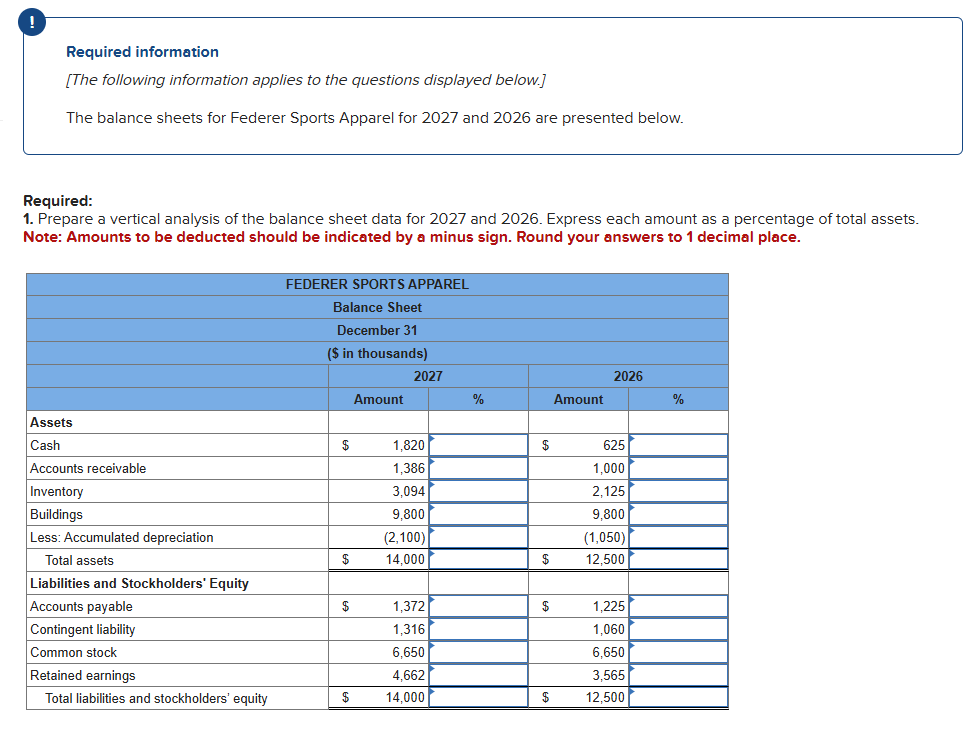This screenshot has height=733, width=978.
Task: Click the 'Liabilities and Stockholders' Equity' row label
Action: click(139, 583)
